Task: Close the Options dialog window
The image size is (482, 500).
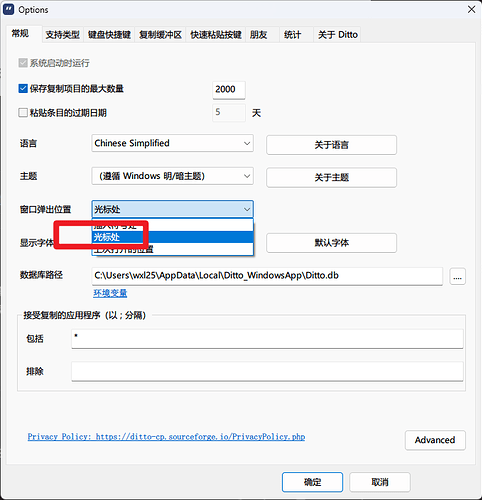Action: point(471,9)
